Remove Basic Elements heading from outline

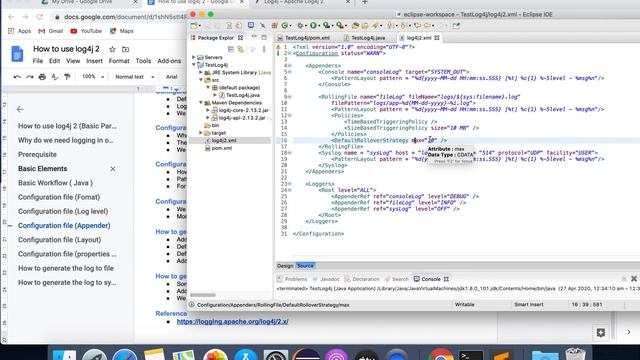(113, 169)
